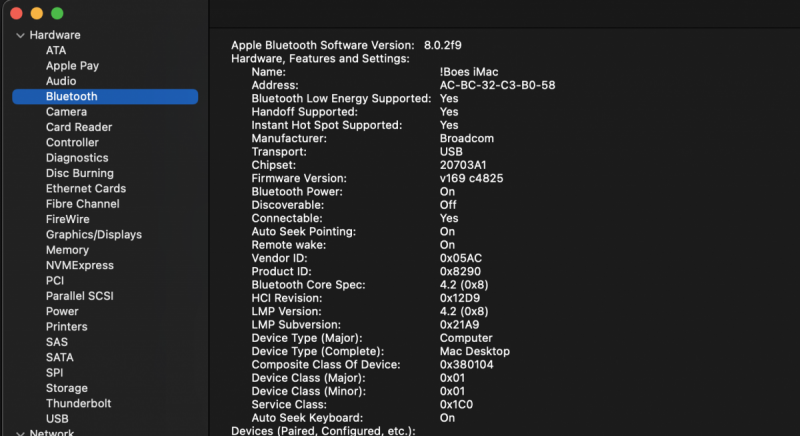Click the Bluetooth Core Spec label
This screenshot has width=800, height=436.
click(x=308, y=285)
